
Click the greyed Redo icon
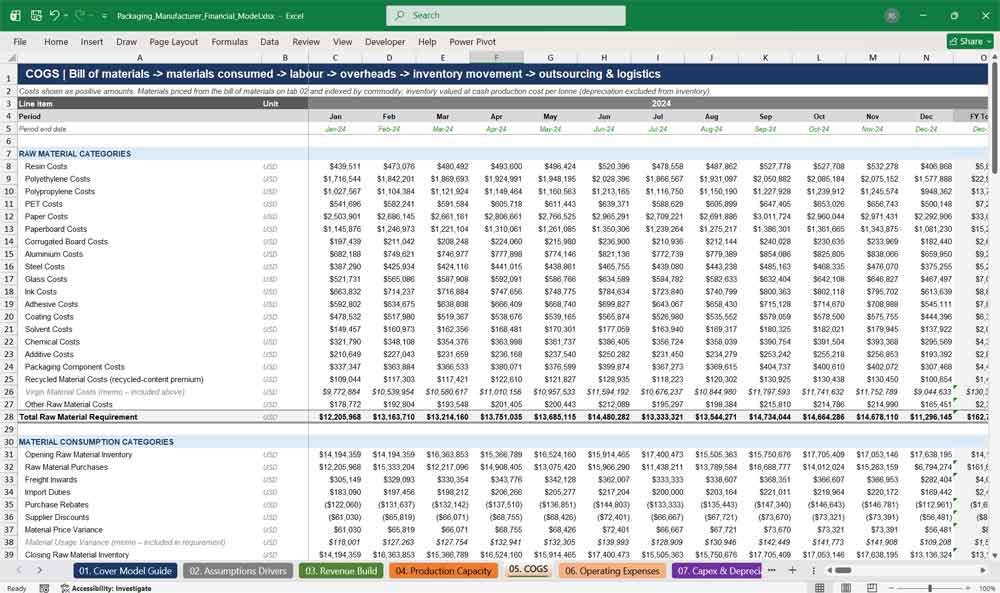(80, 15)
